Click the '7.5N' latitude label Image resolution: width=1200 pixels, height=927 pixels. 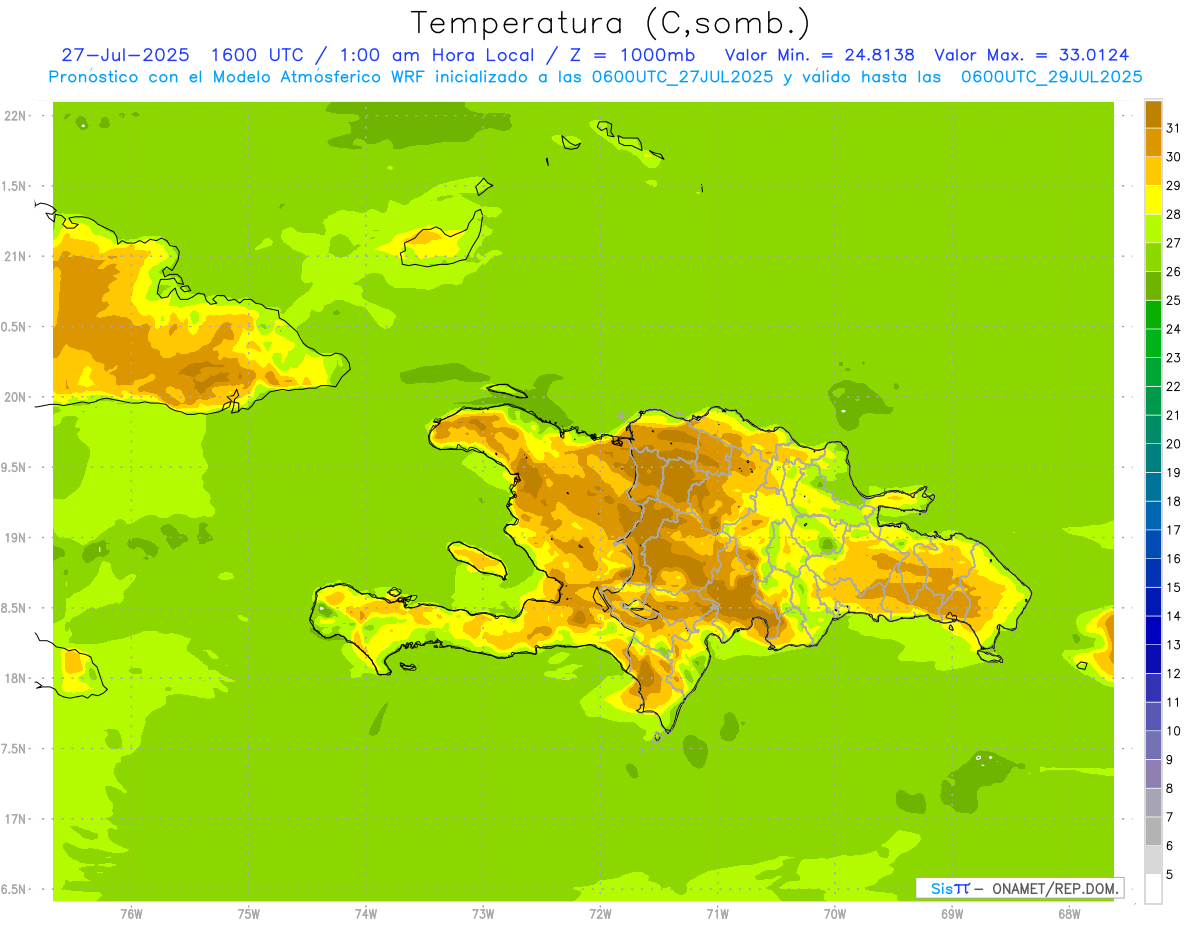click(x=15, y=749)
